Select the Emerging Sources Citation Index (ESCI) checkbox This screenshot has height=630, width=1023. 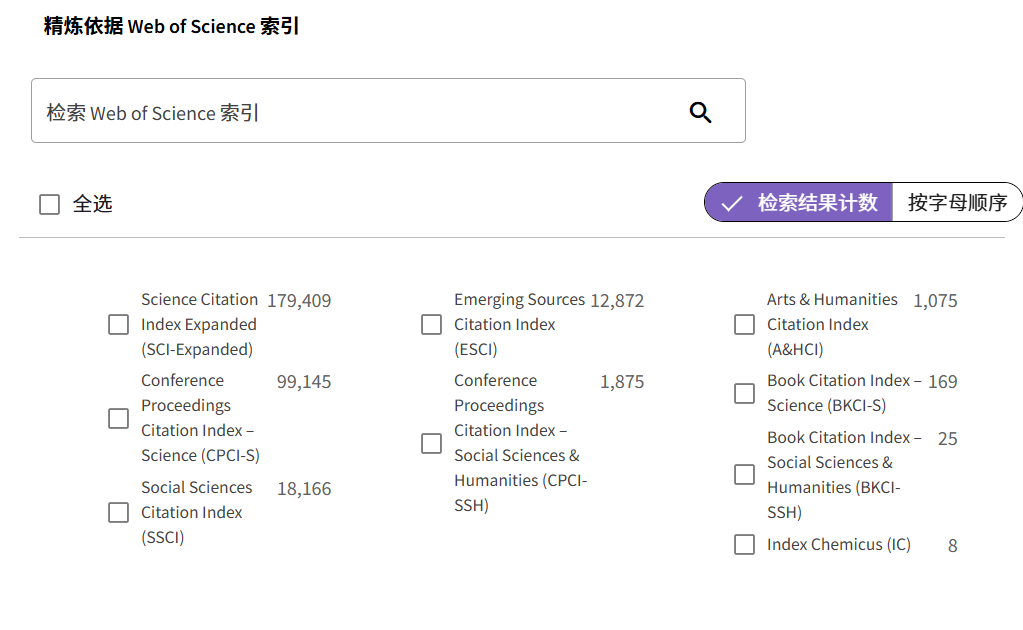point(431,324)
